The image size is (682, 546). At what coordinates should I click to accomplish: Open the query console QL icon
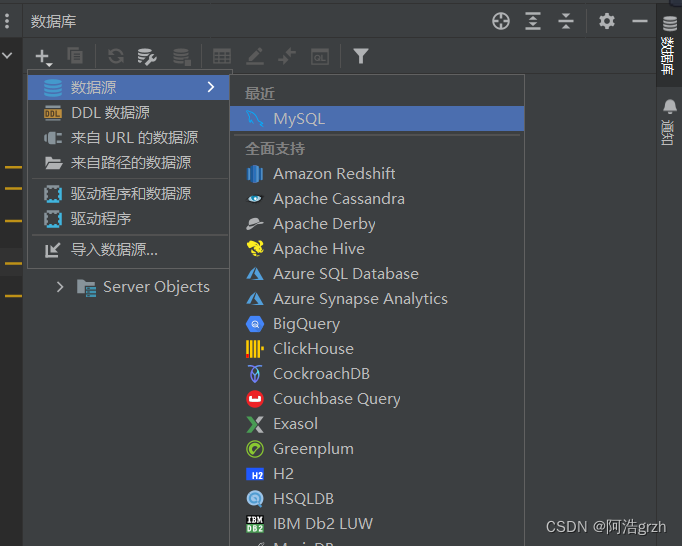[x=320, y=57]
